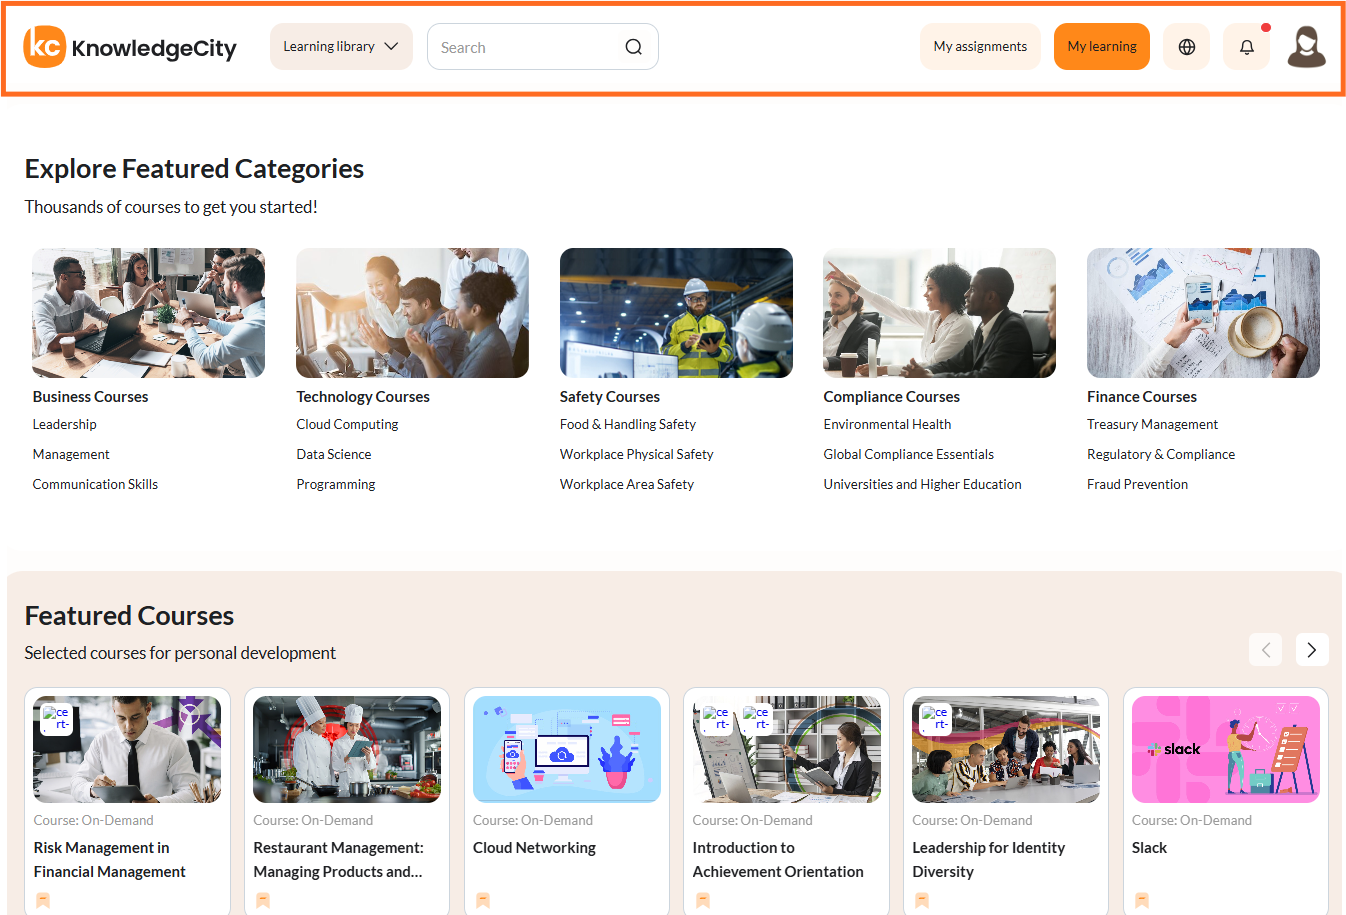Bookmark the Leadership for Identity Diversity course

[922, 900]
